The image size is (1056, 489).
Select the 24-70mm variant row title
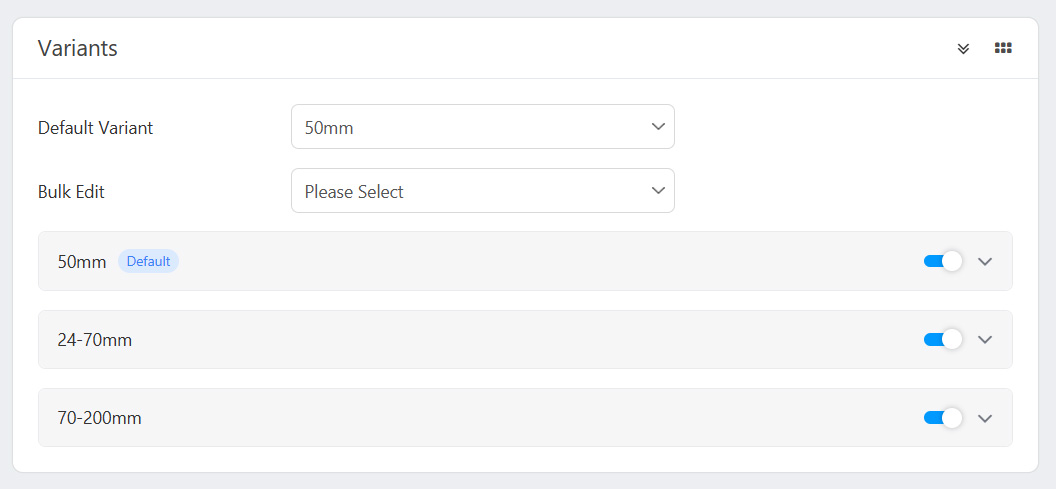(95, 340)
